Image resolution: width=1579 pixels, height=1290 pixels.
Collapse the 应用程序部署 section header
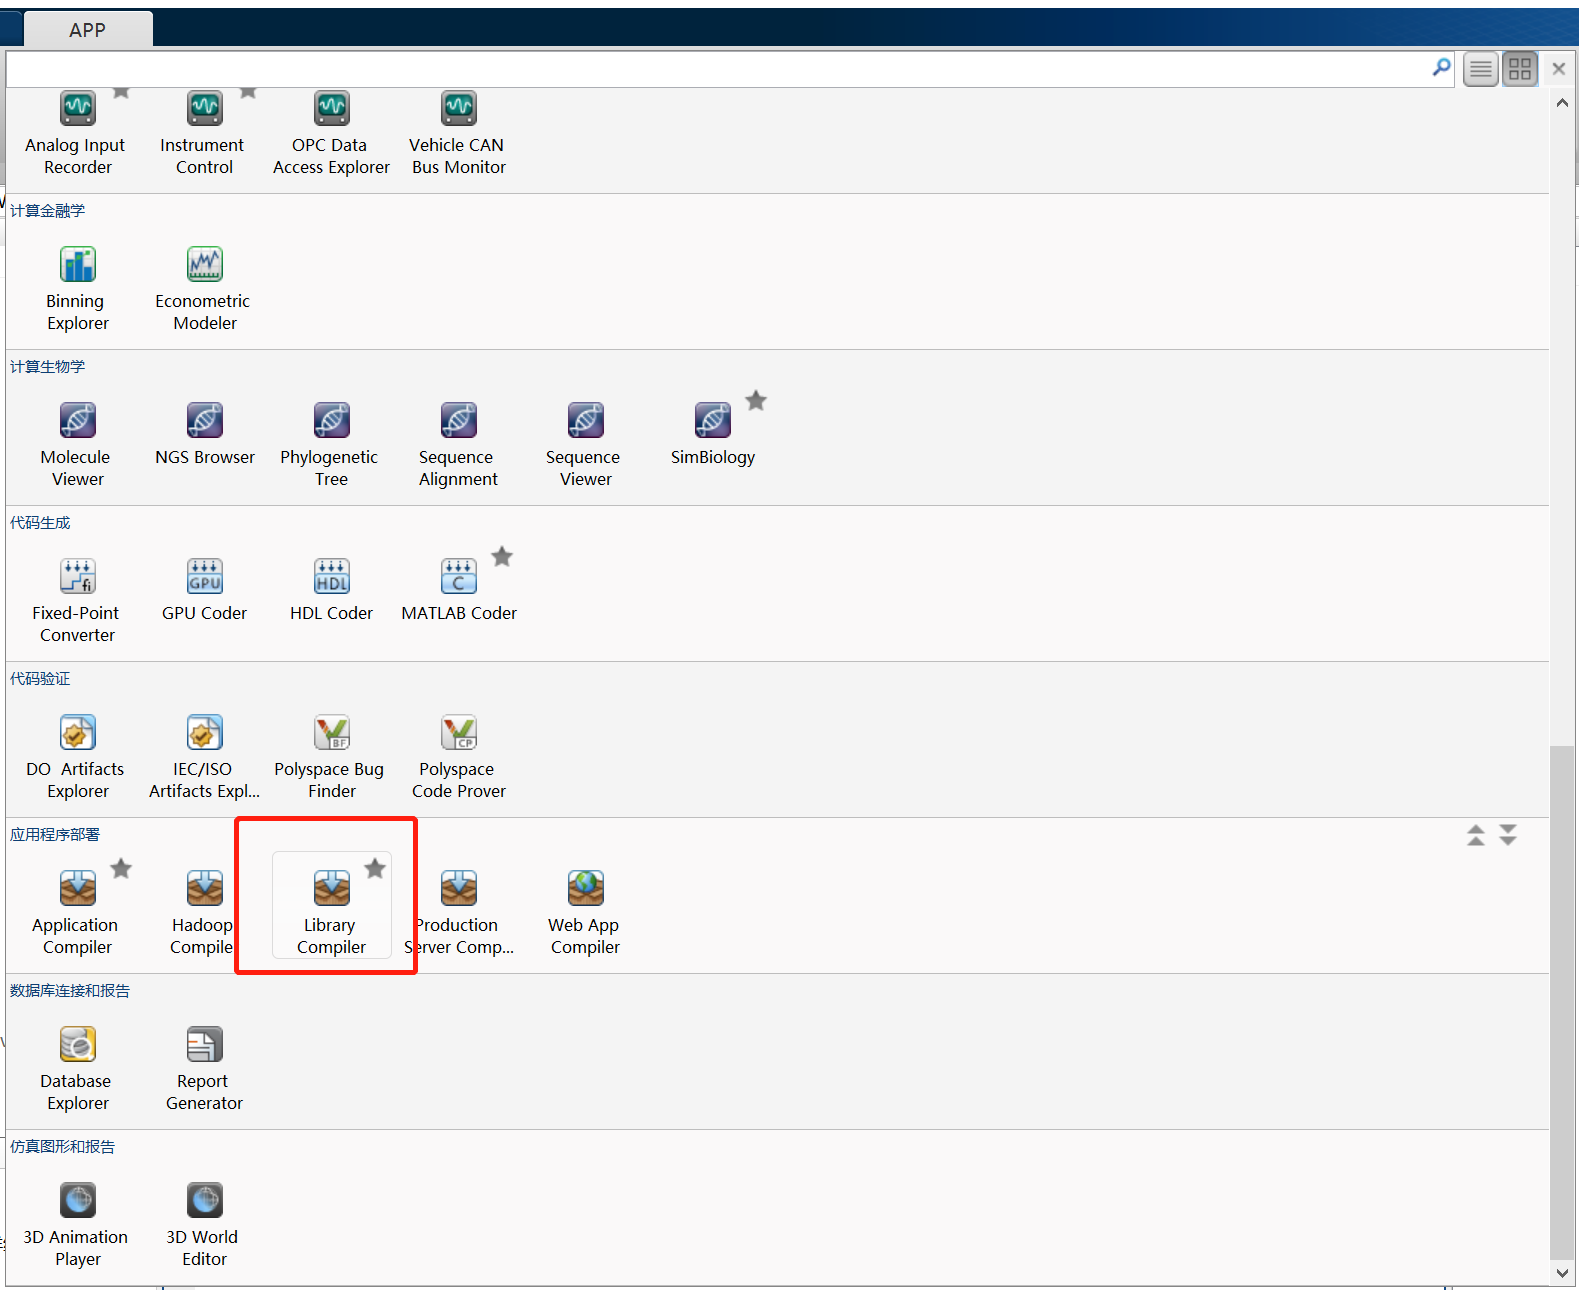(55, 835)
